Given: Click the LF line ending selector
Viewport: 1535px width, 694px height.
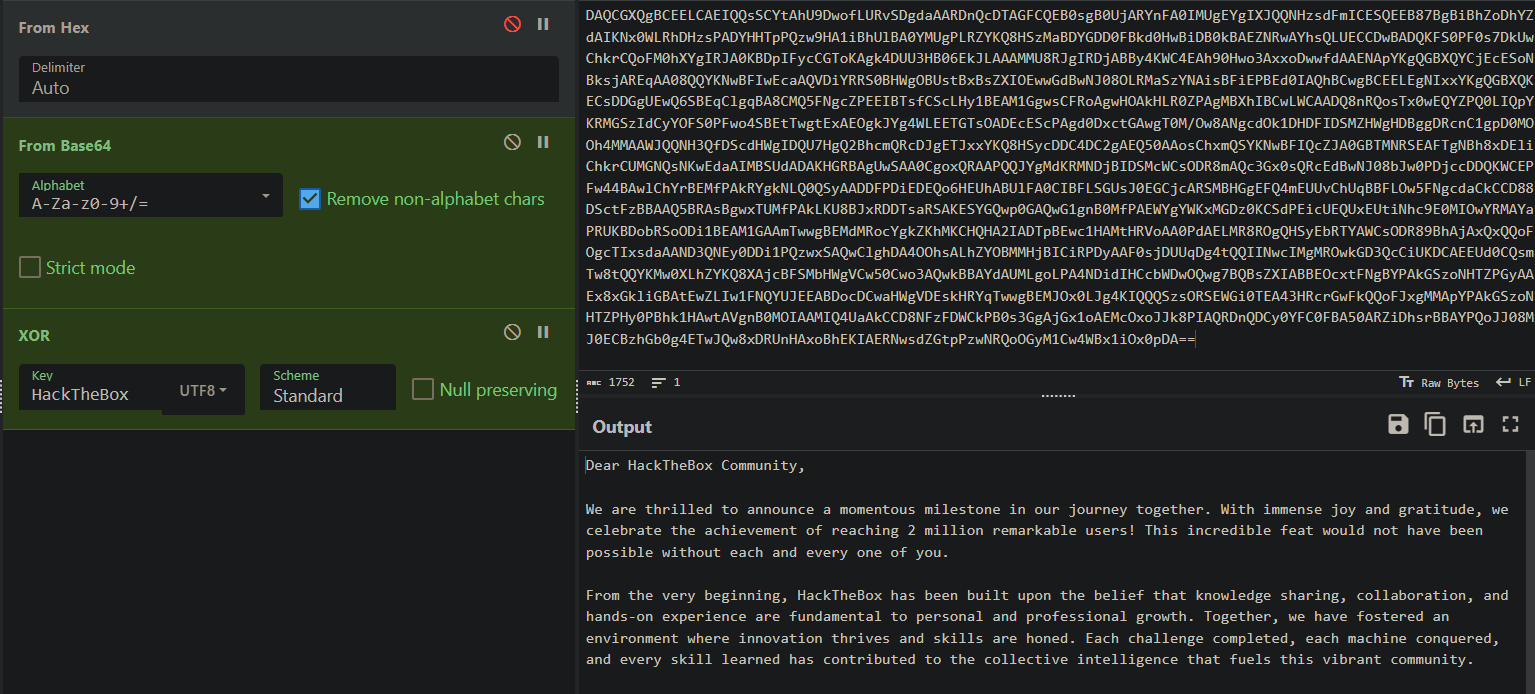Looking at the screenshot, I should pos(1513,383).
